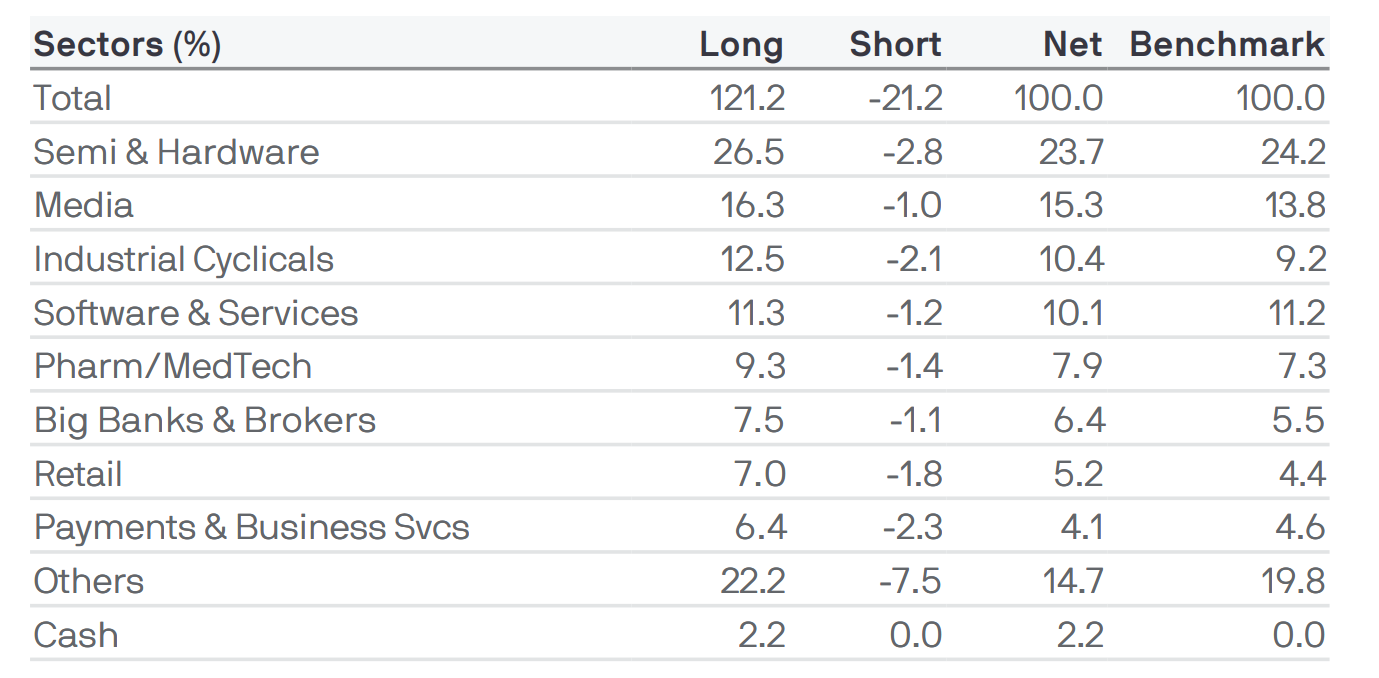Click the Total long value 121.2
This screenshot has width=1379, height=678.
747,98
